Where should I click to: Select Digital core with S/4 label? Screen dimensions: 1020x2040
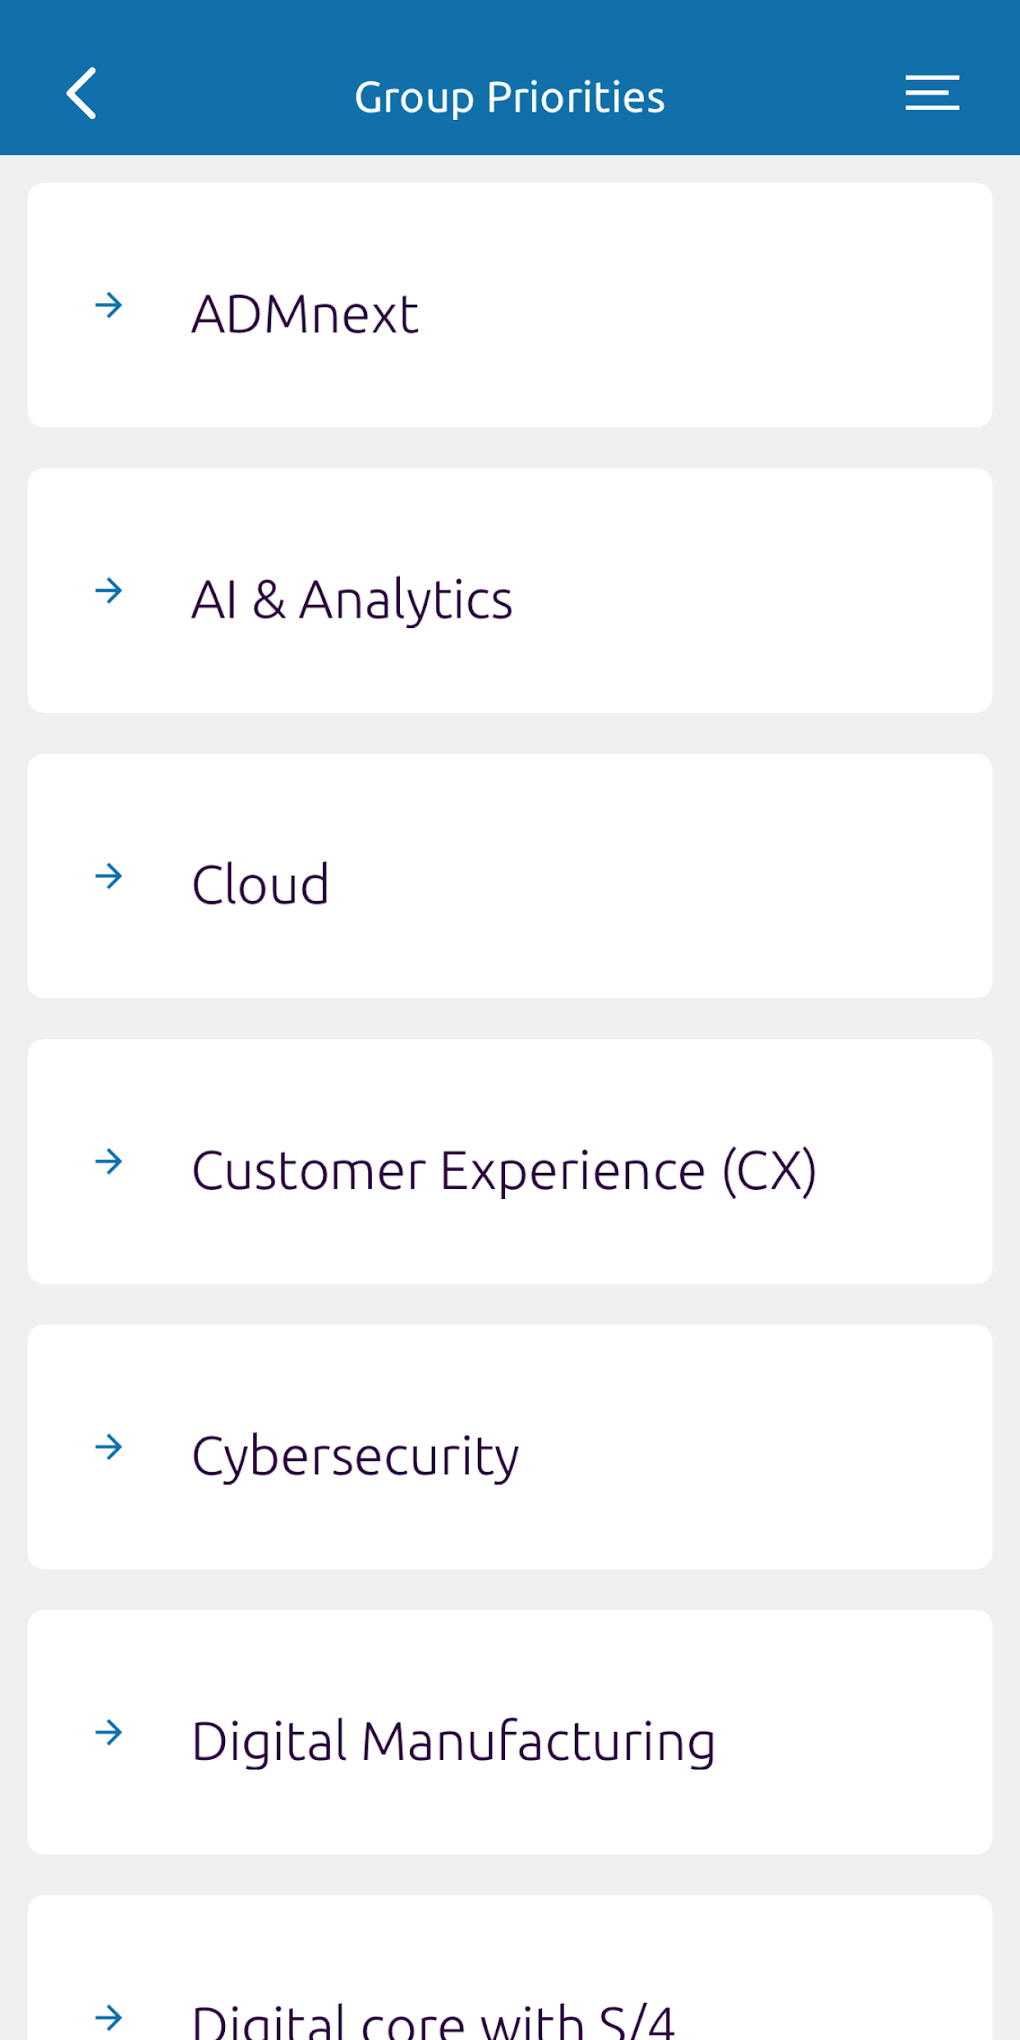[x=433, y=2020]
